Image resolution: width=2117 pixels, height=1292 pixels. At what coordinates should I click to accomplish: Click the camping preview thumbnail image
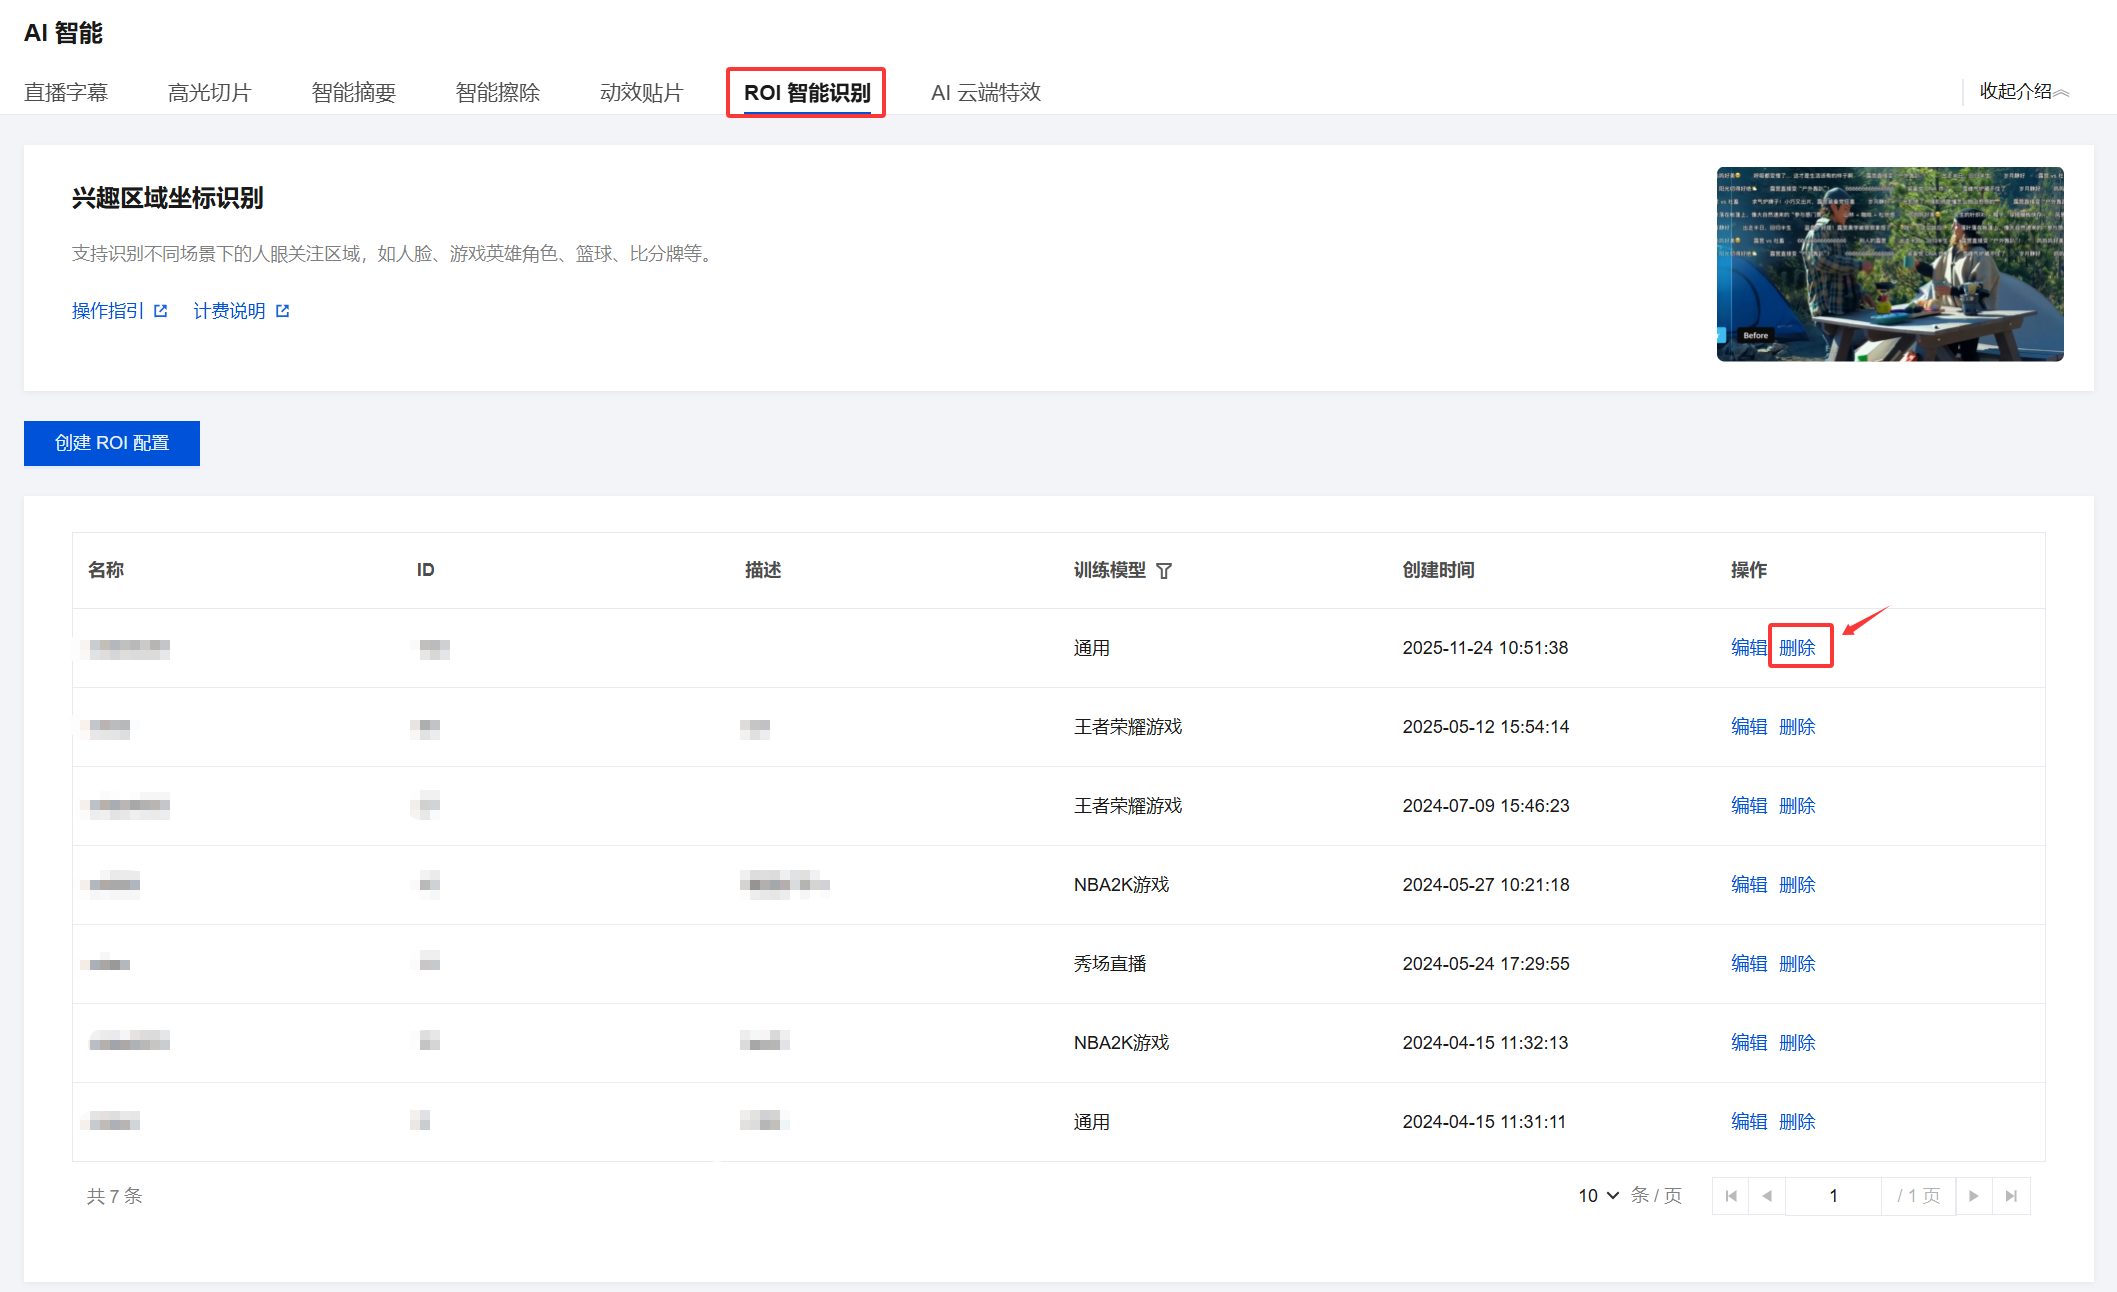[x=1889, y=264]
